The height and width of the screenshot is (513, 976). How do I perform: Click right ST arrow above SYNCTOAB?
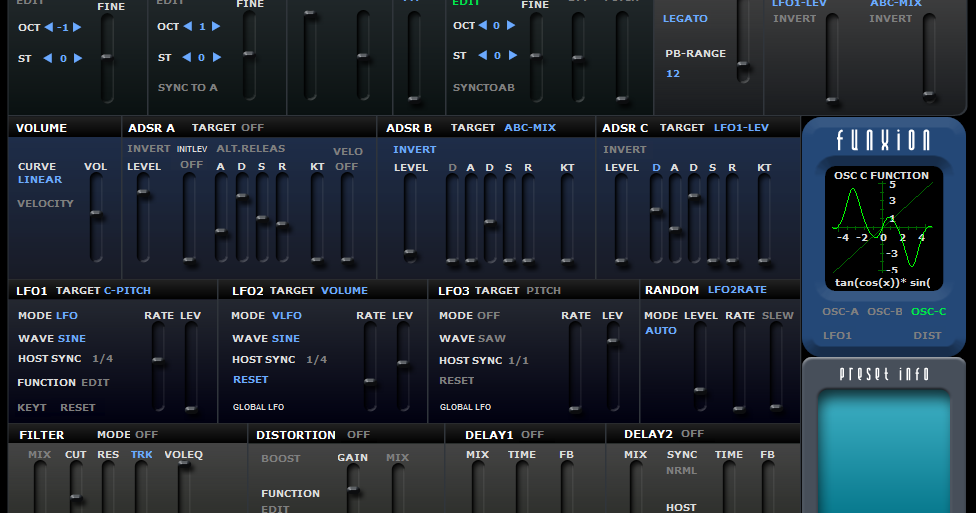click(x=513, y=55)
